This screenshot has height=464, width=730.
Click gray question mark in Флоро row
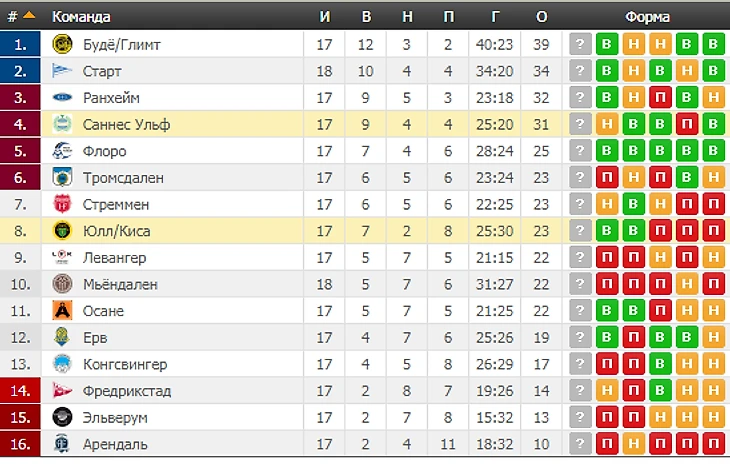pos(580,151)
